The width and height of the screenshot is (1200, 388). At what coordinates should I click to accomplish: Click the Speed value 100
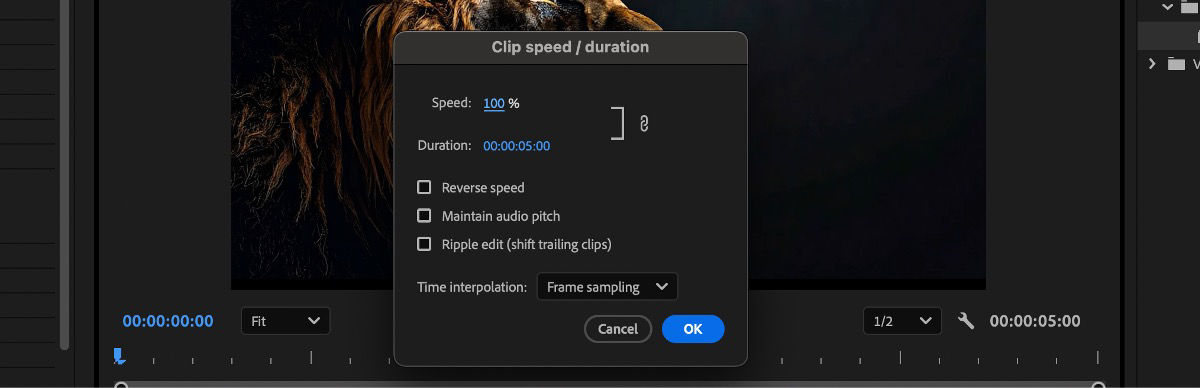[494, 103]
